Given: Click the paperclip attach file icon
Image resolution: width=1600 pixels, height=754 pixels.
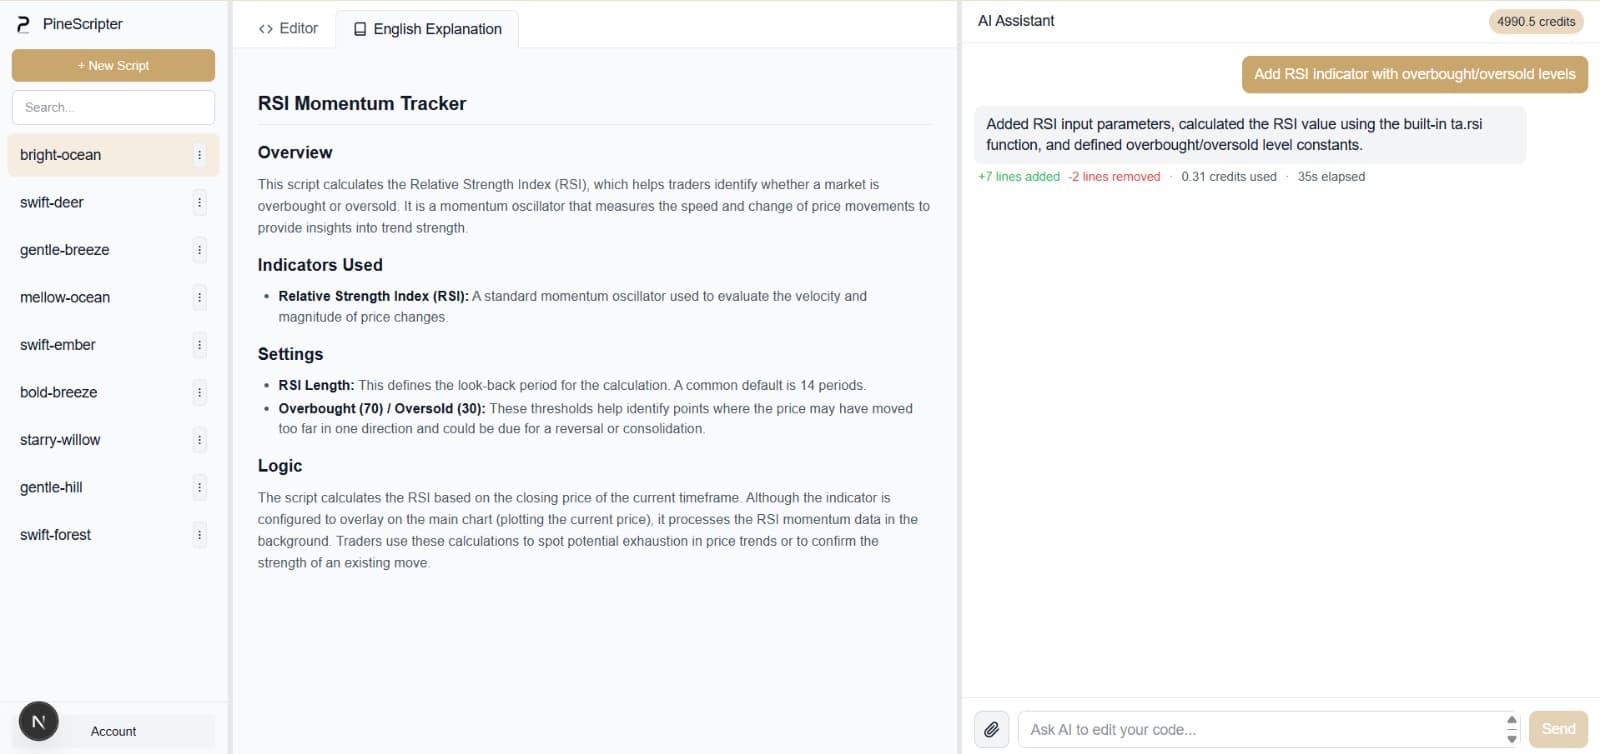Looking at the screenshot, I should pyautogui.click(x=991, y=729).
